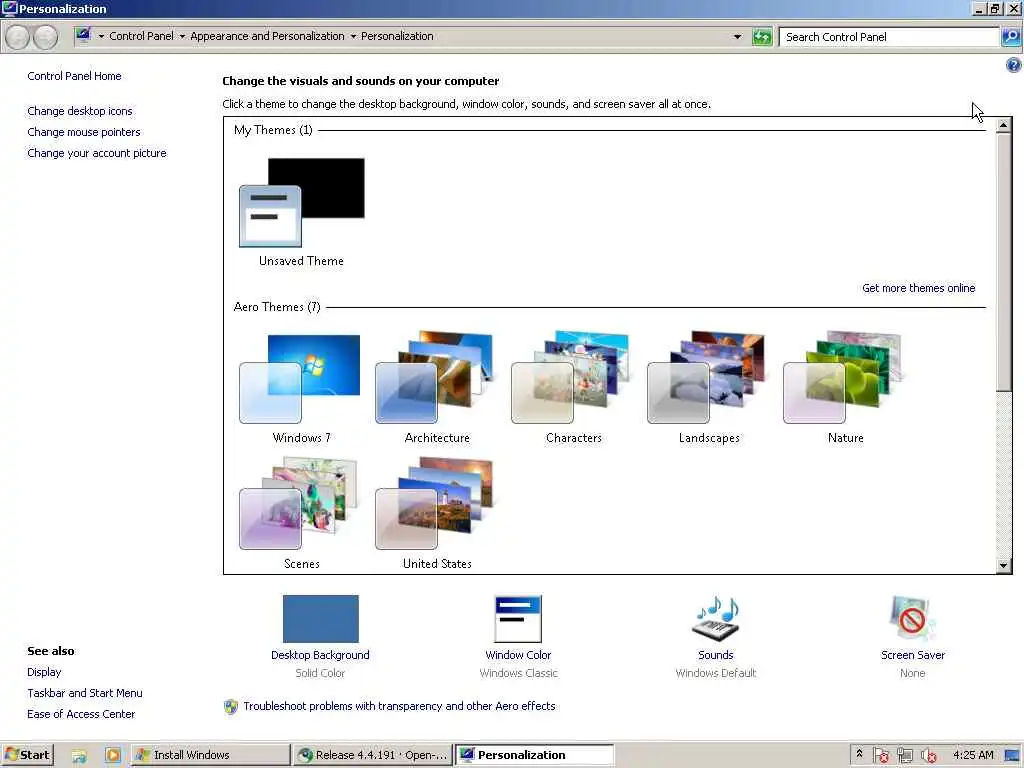Open the Start menu
Viewport: 1024px width, 768px height.
(x=27, y=756)
